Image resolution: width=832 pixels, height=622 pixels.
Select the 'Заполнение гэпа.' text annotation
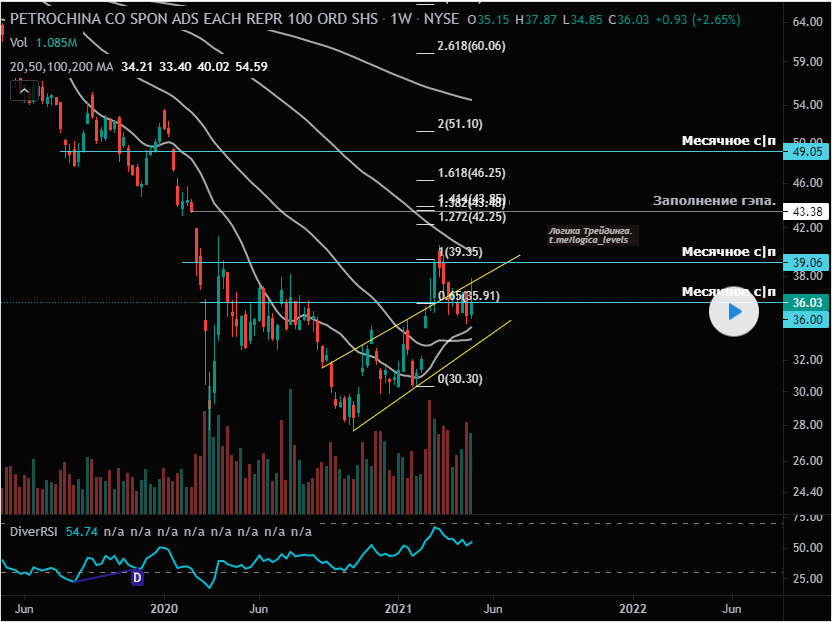click(x=714, y=200)
